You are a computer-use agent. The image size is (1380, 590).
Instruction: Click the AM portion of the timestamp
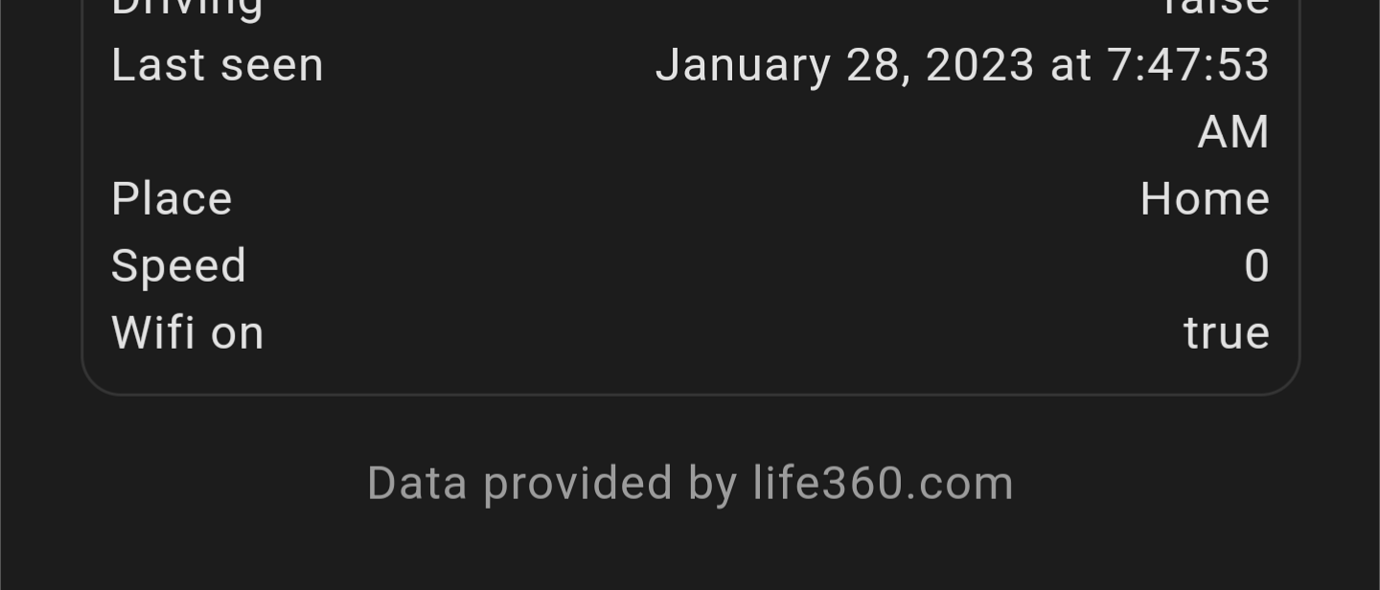pos(1233,131)
